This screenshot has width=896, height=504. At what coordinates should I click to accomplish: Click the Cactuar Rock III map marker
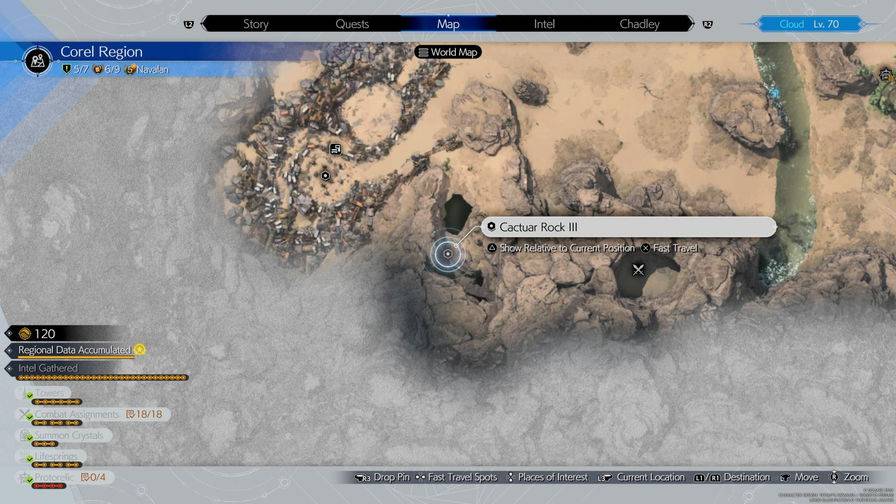(x=447, y=254)
